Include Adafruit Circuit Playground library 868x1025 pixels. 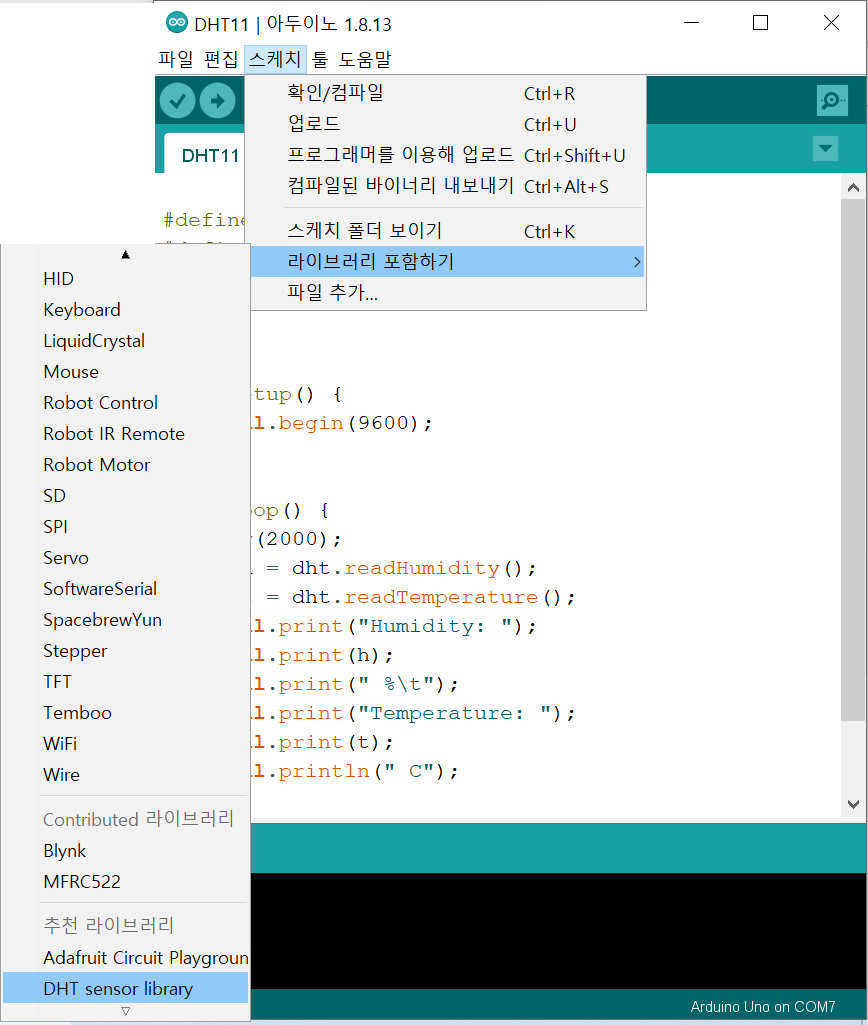point(125,958)
